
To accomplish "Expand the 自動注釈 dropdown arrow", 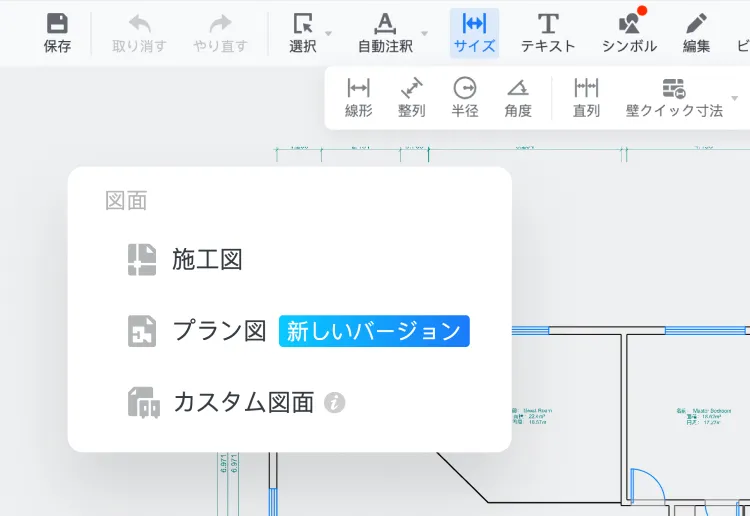I will click(424, 34).
